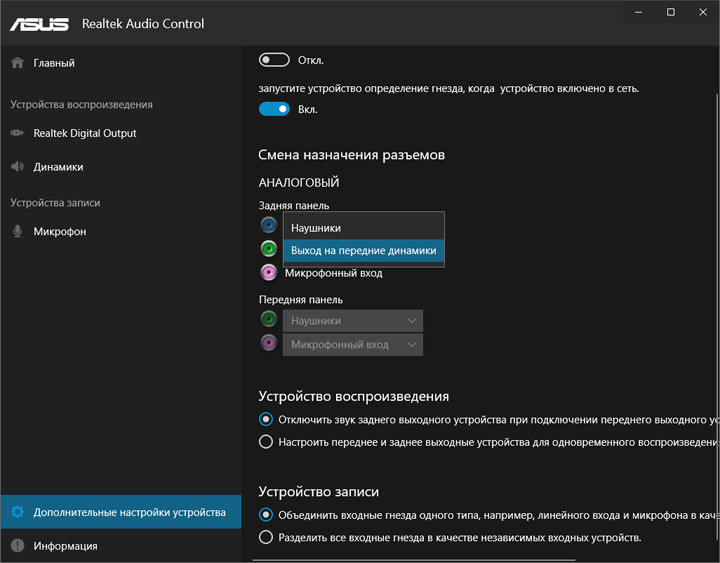Click the gear icon for additional settings
Image resolution: width=720 pixels, height=563 pixels.
[x=17, y=512]
